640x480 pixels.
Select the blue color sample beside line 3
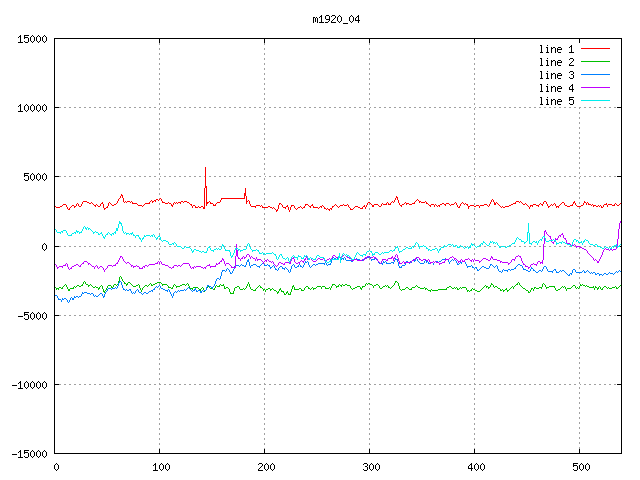point(595,75)
